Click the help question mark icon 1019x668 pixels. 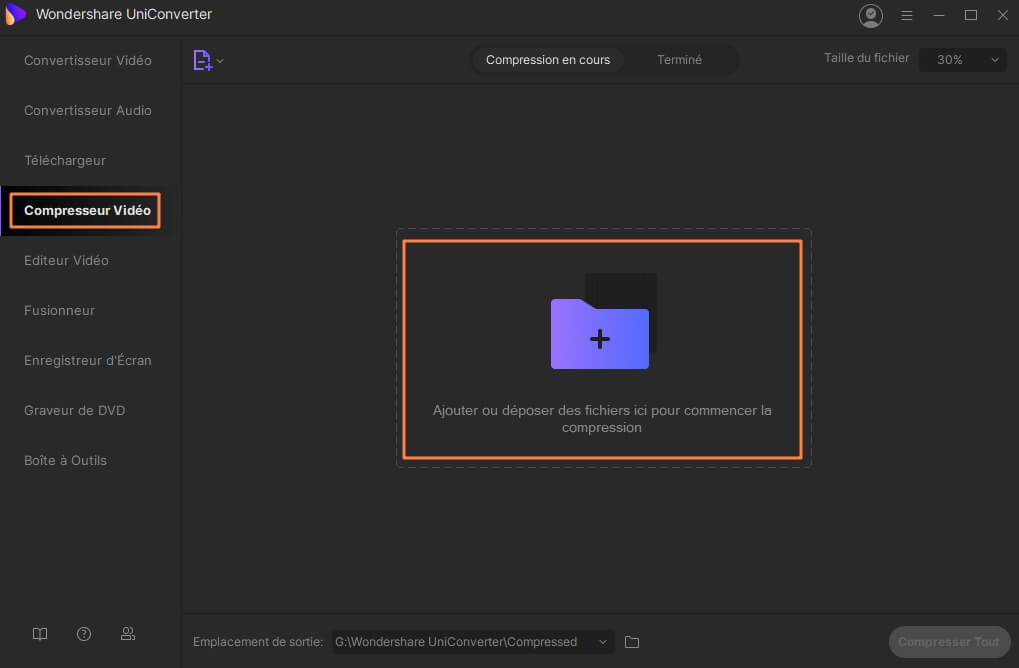pyautogui.click(x=84, y=634)
